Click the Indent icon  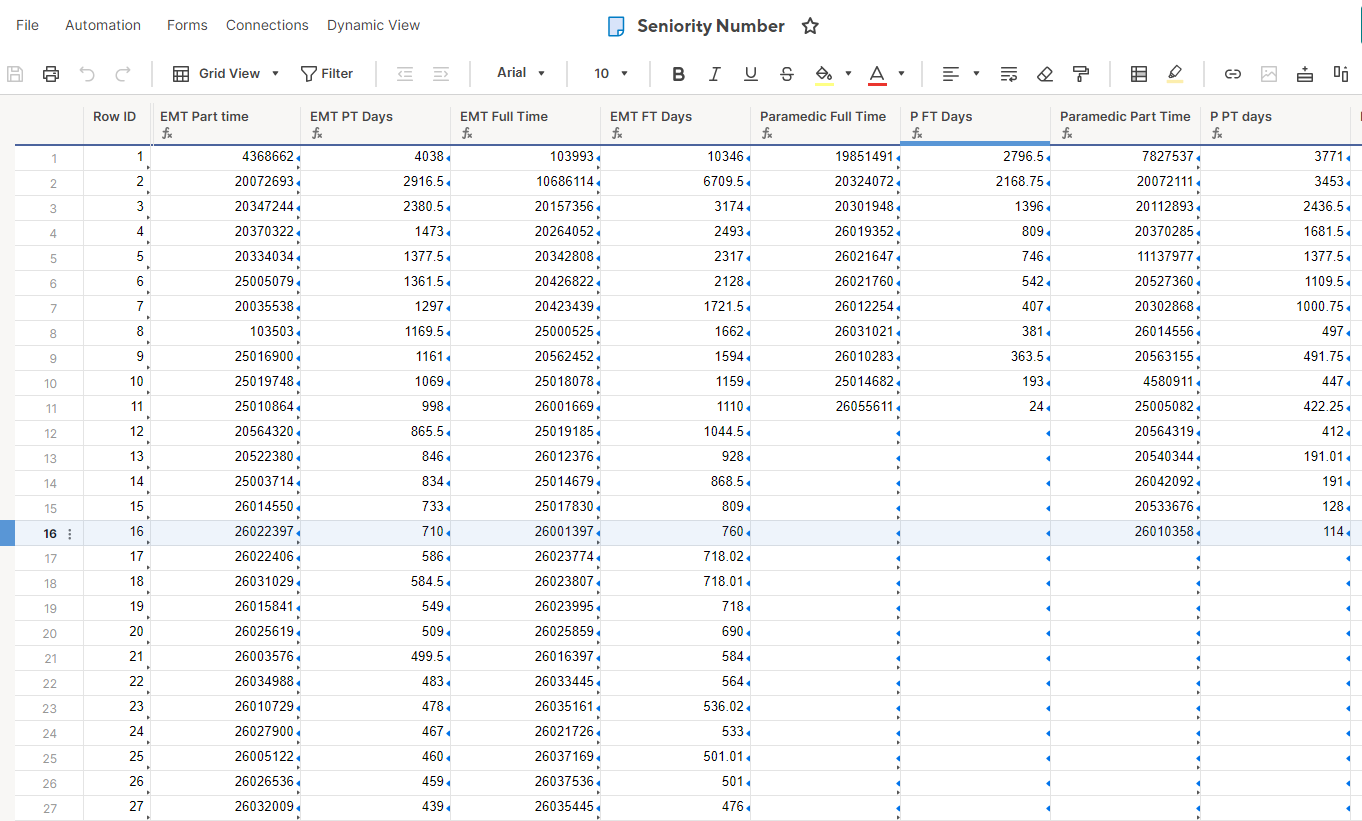(x=441, y=73)
